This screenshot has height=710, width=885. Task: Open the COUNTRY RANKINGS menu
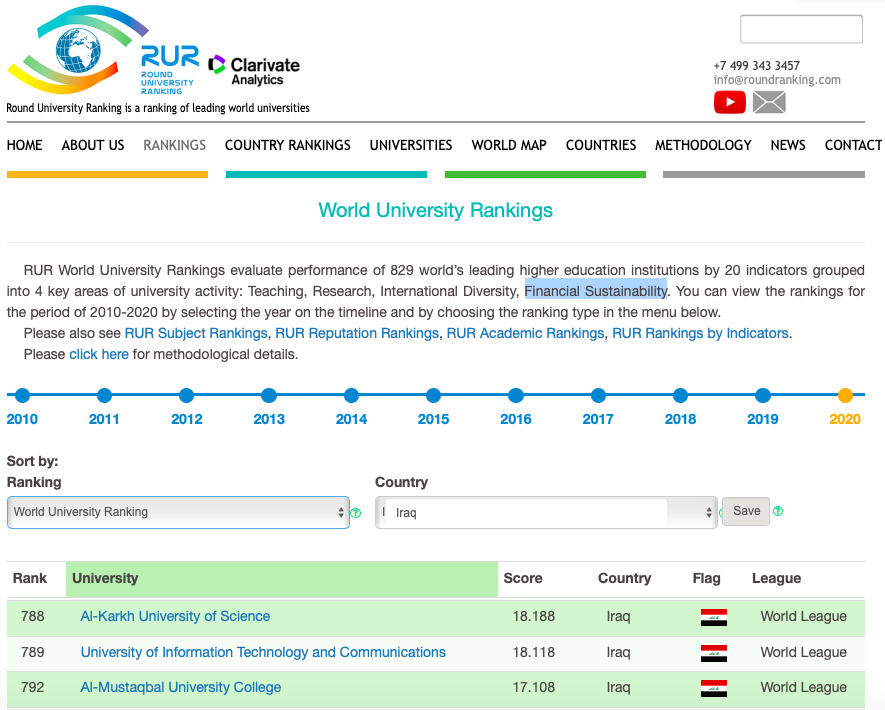pos(287,145)
